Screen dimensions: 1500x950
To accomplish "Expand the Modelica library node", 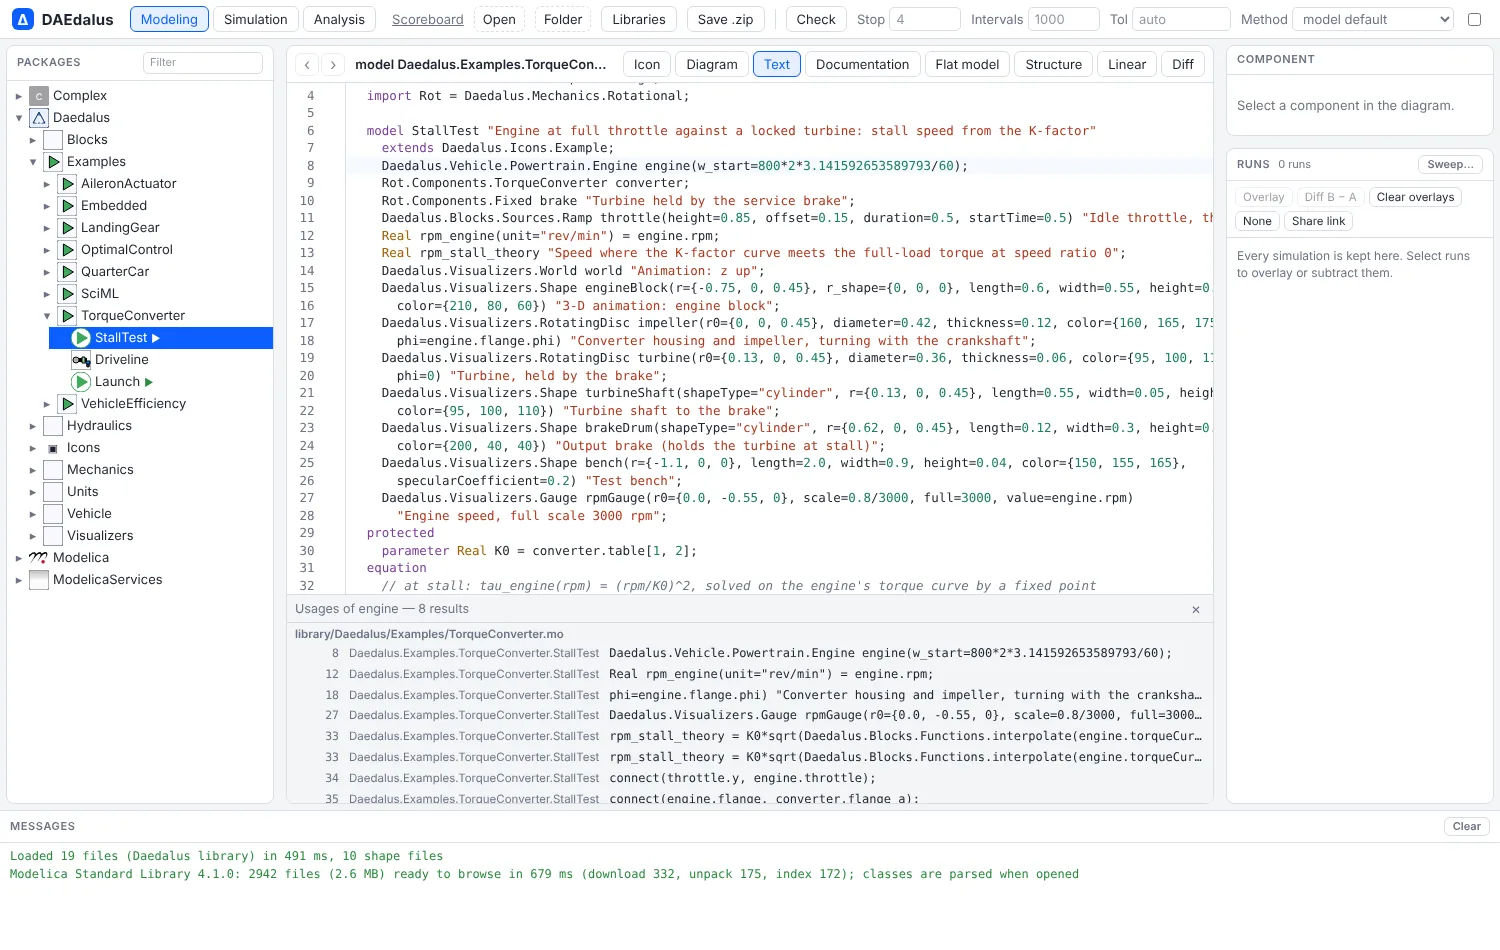I will pyautogui.click(x=18, y=558).
